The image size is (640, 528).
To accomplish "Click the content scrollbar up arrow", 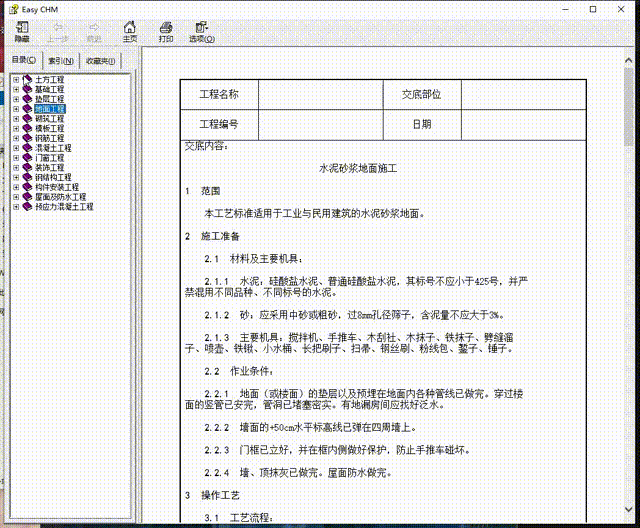I will click(629, 60).
